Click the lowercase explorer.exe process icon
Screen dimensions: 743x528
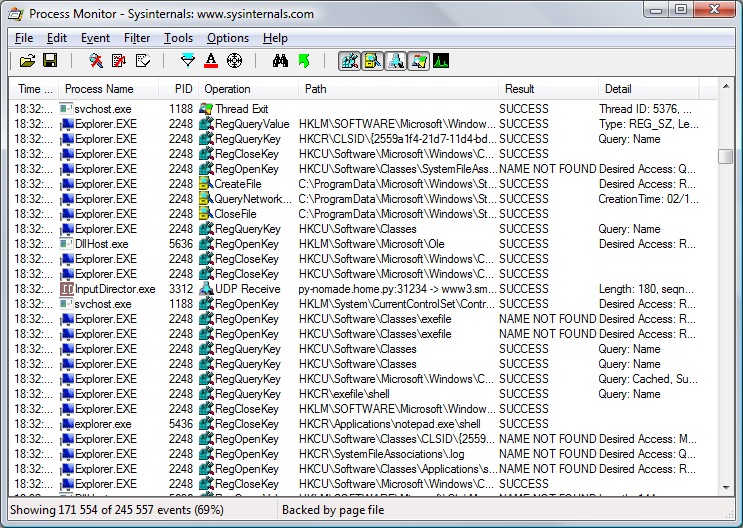(x=67, y=424)
